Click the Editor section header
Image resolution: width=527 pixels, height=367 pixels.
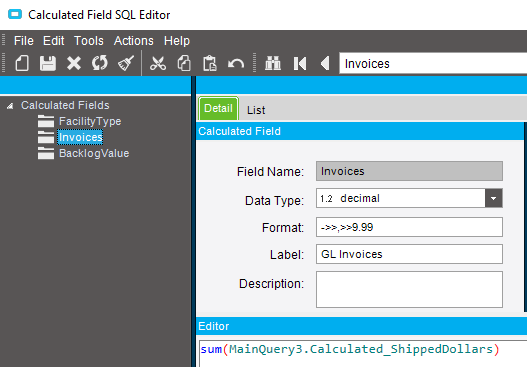tap(361, 326)
